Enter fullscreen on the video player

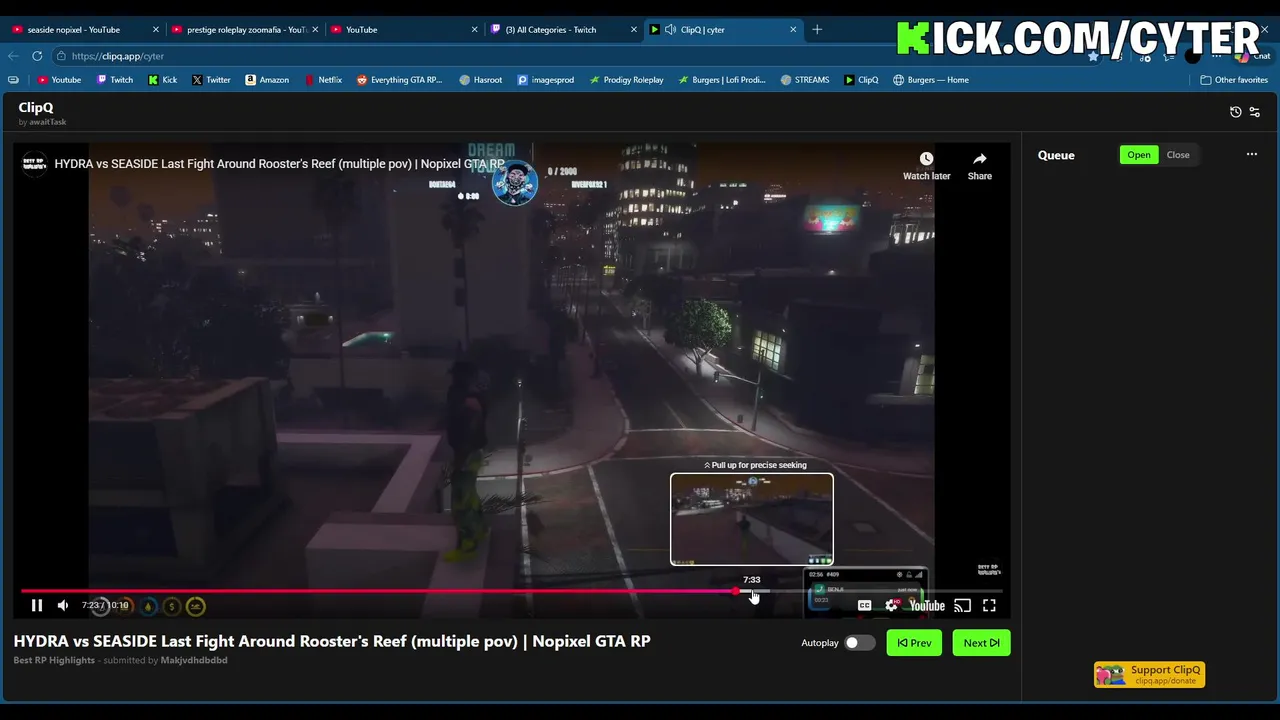[x=989, y=605]
